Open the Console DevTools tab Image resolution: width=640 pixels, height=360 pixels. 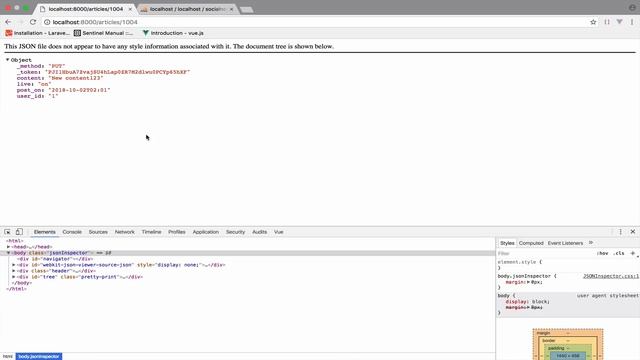pos(72,232)
